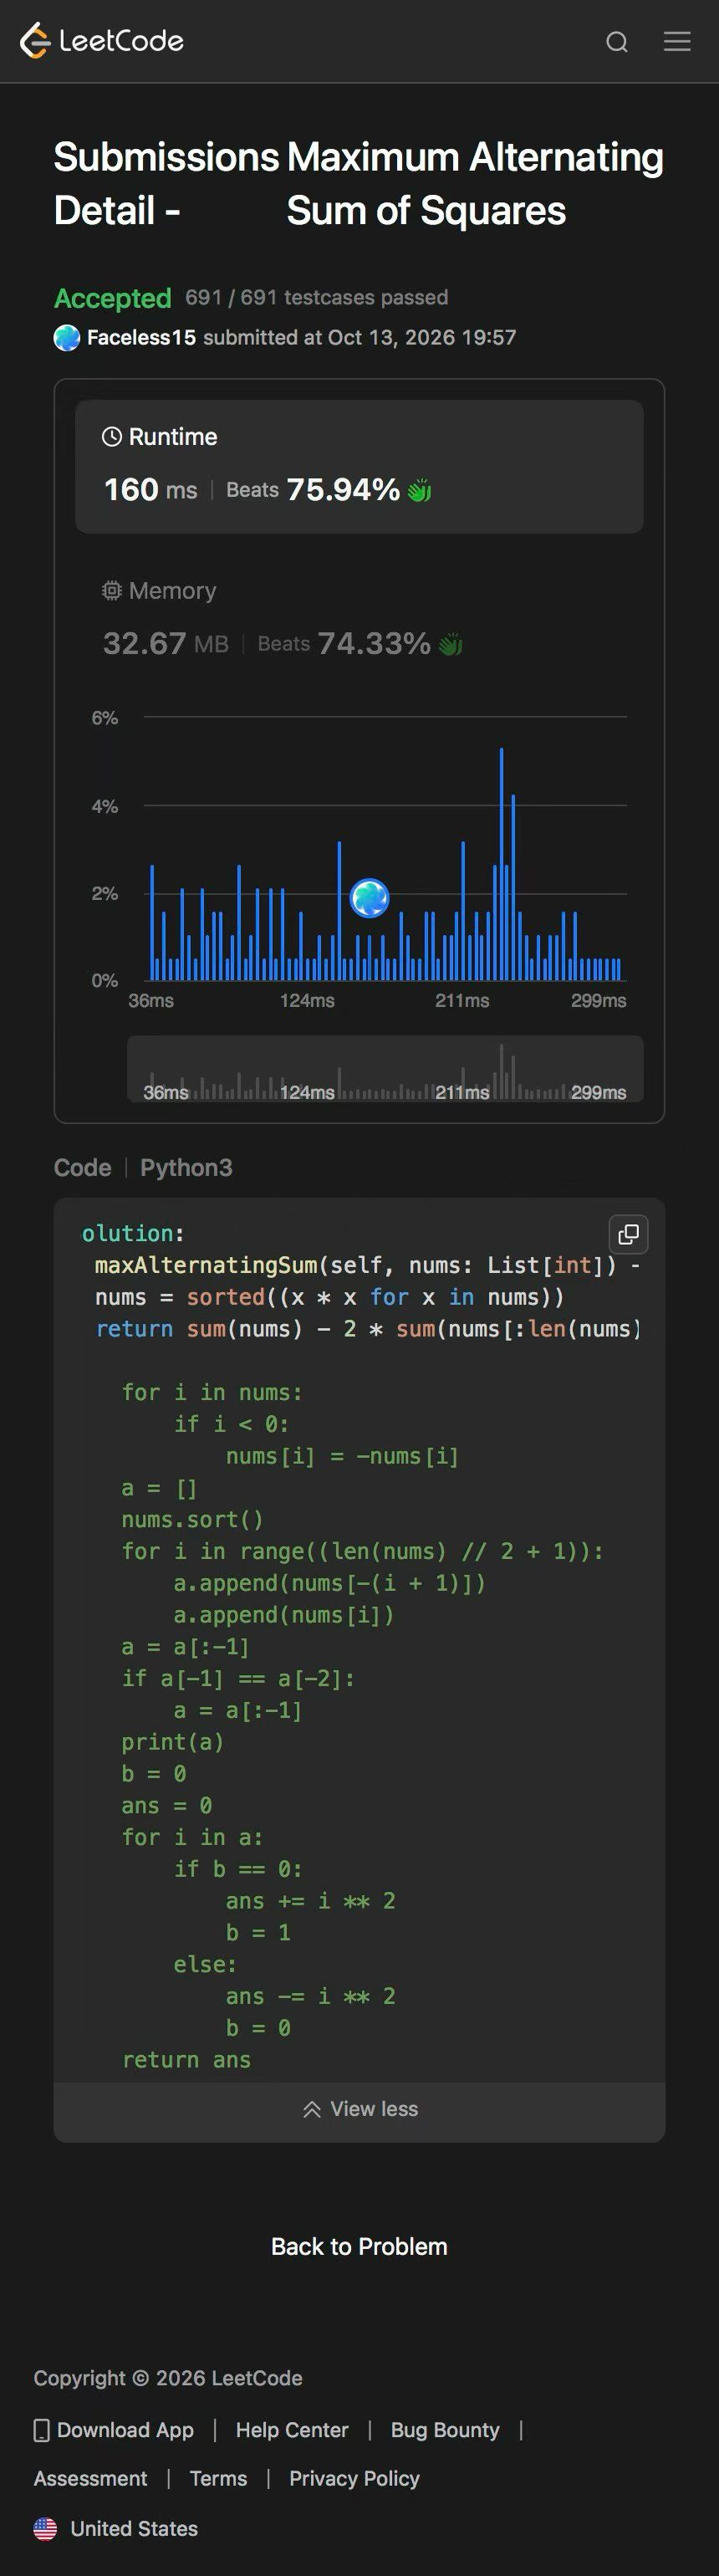The width and height of the screenshot is (719, 2576).
Task: Click the LeetCode logo
Action: point(102,41)
